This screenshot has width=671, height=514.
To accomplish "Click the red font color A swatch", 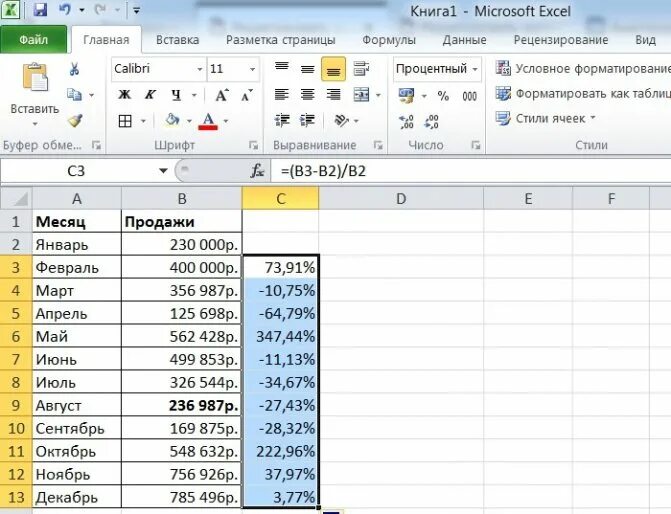I will tap(208, 121).
